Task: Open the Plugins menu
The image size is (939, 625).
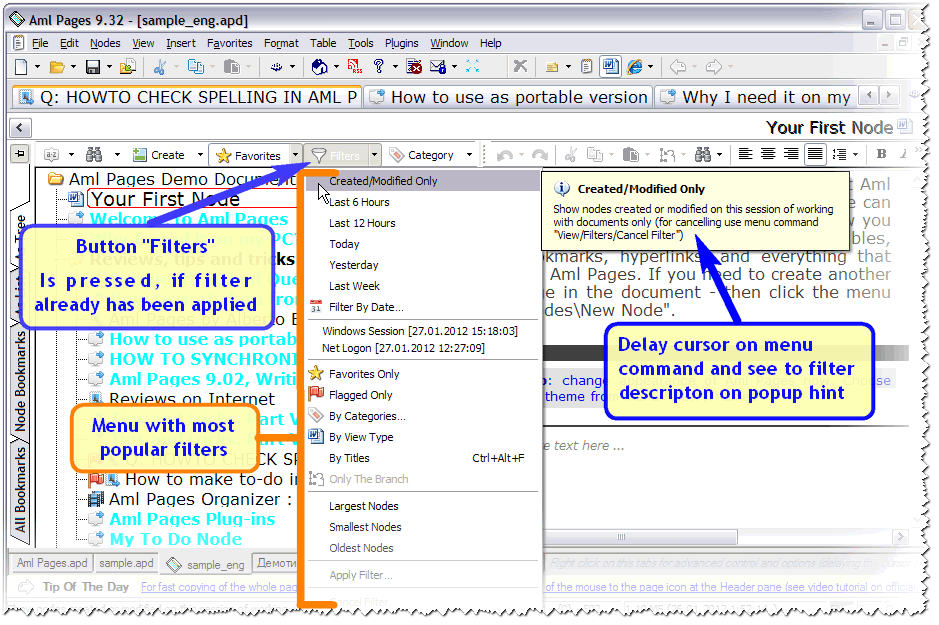Action: [401, 43]
